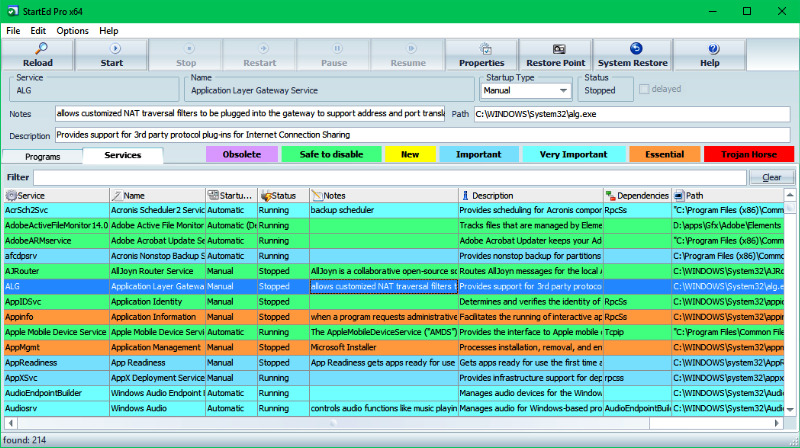Screen dimensions: 800x448
Task: Select the AppMgmt service row
Action: (393, 347)
